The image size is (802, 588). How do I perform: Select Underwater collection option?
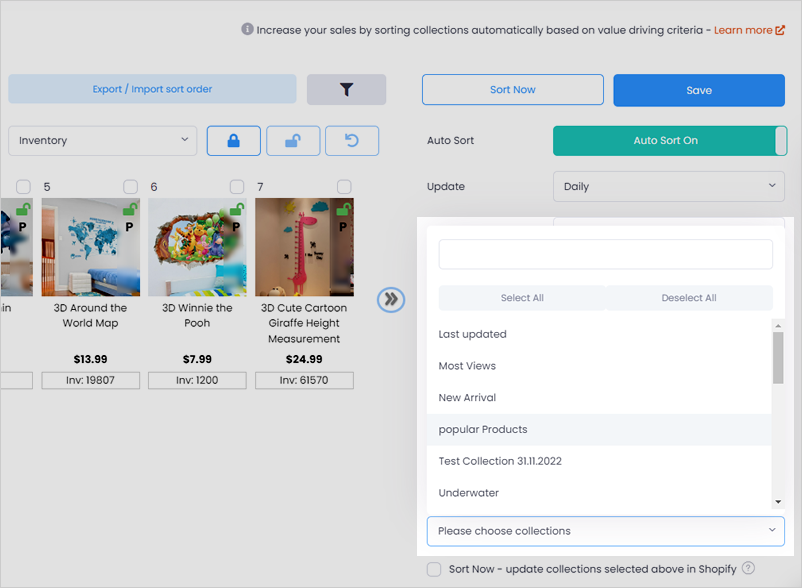599,493
